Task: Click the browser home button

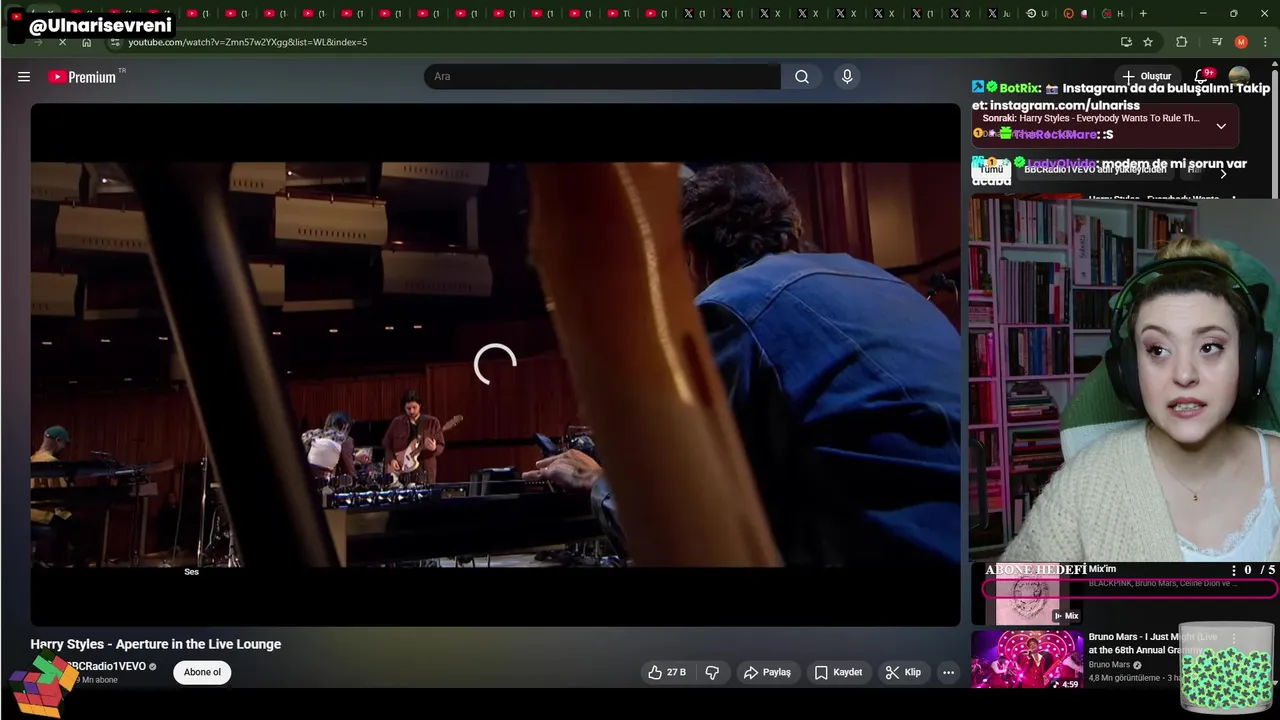Action: 87,42
